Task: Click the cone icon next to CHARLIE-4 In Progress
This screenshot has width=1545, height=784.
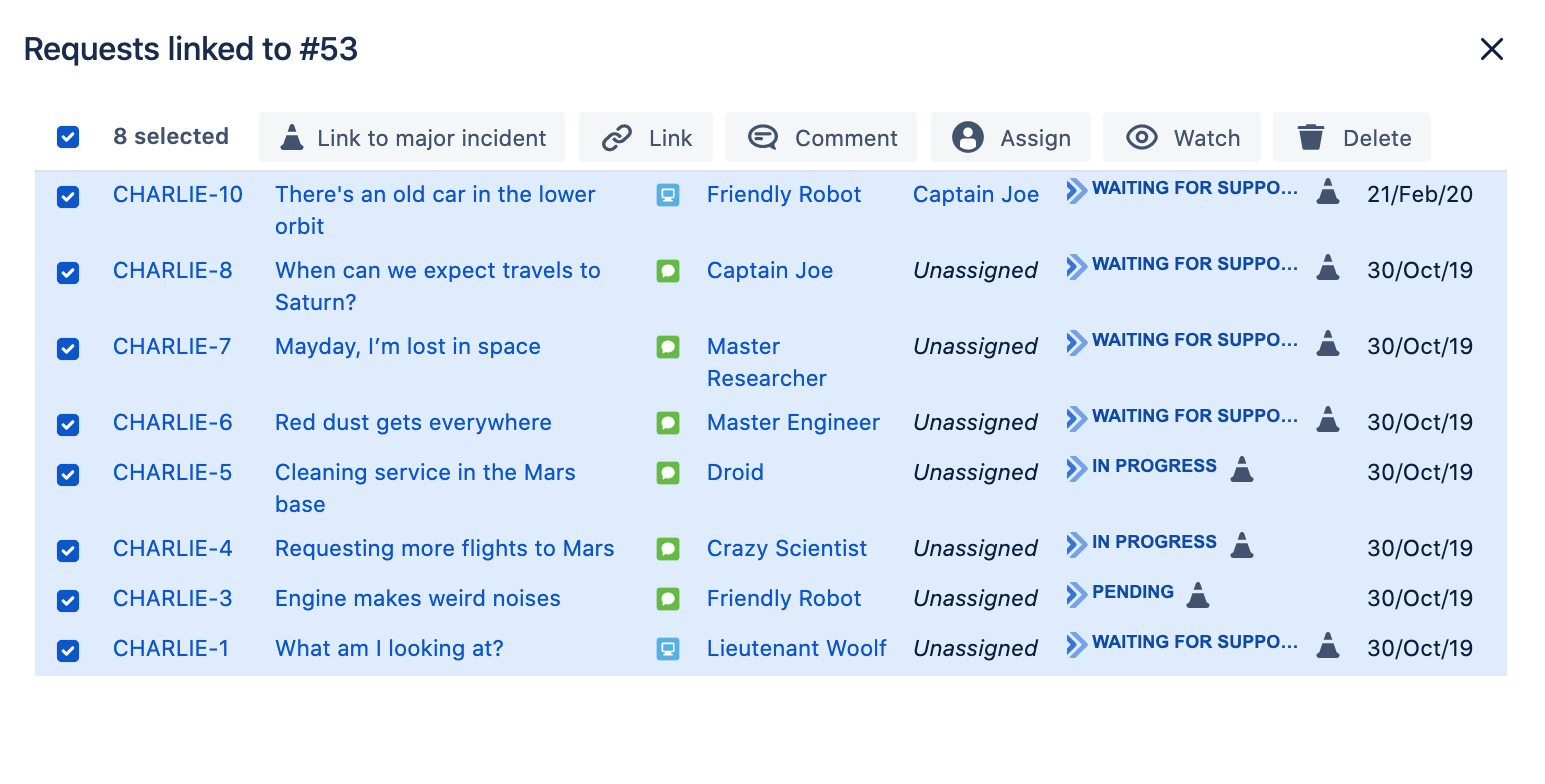Action: pos(1241,545)
